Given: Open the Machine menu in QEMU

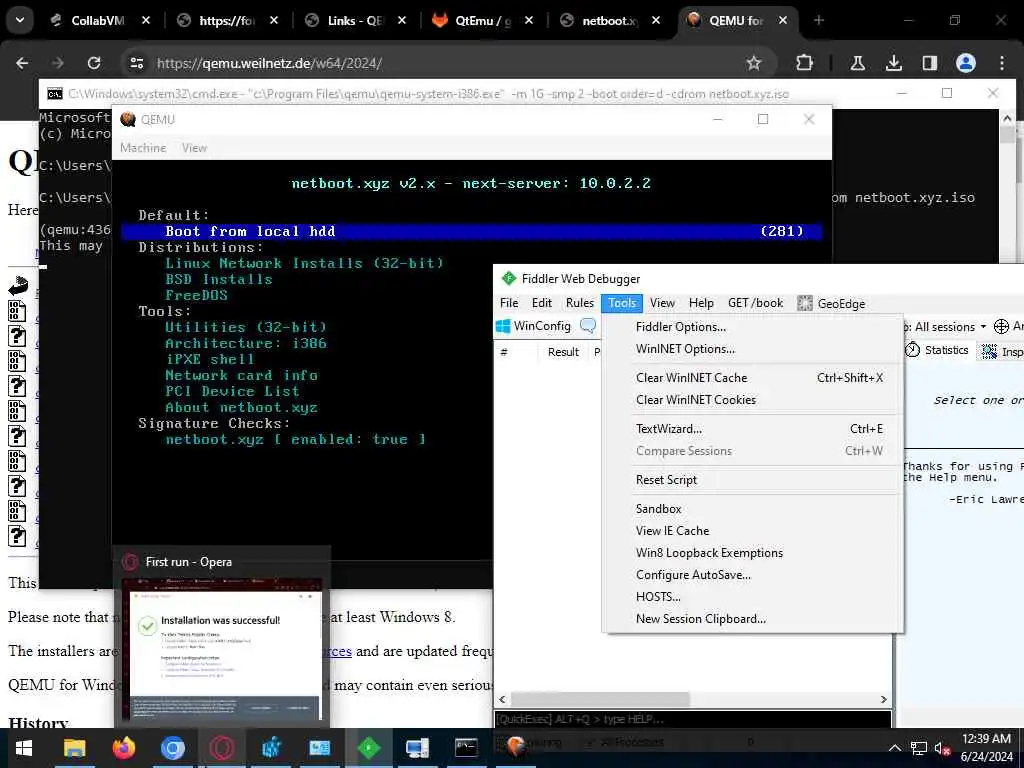Looking at the screenshot, I should click(143, 148).
